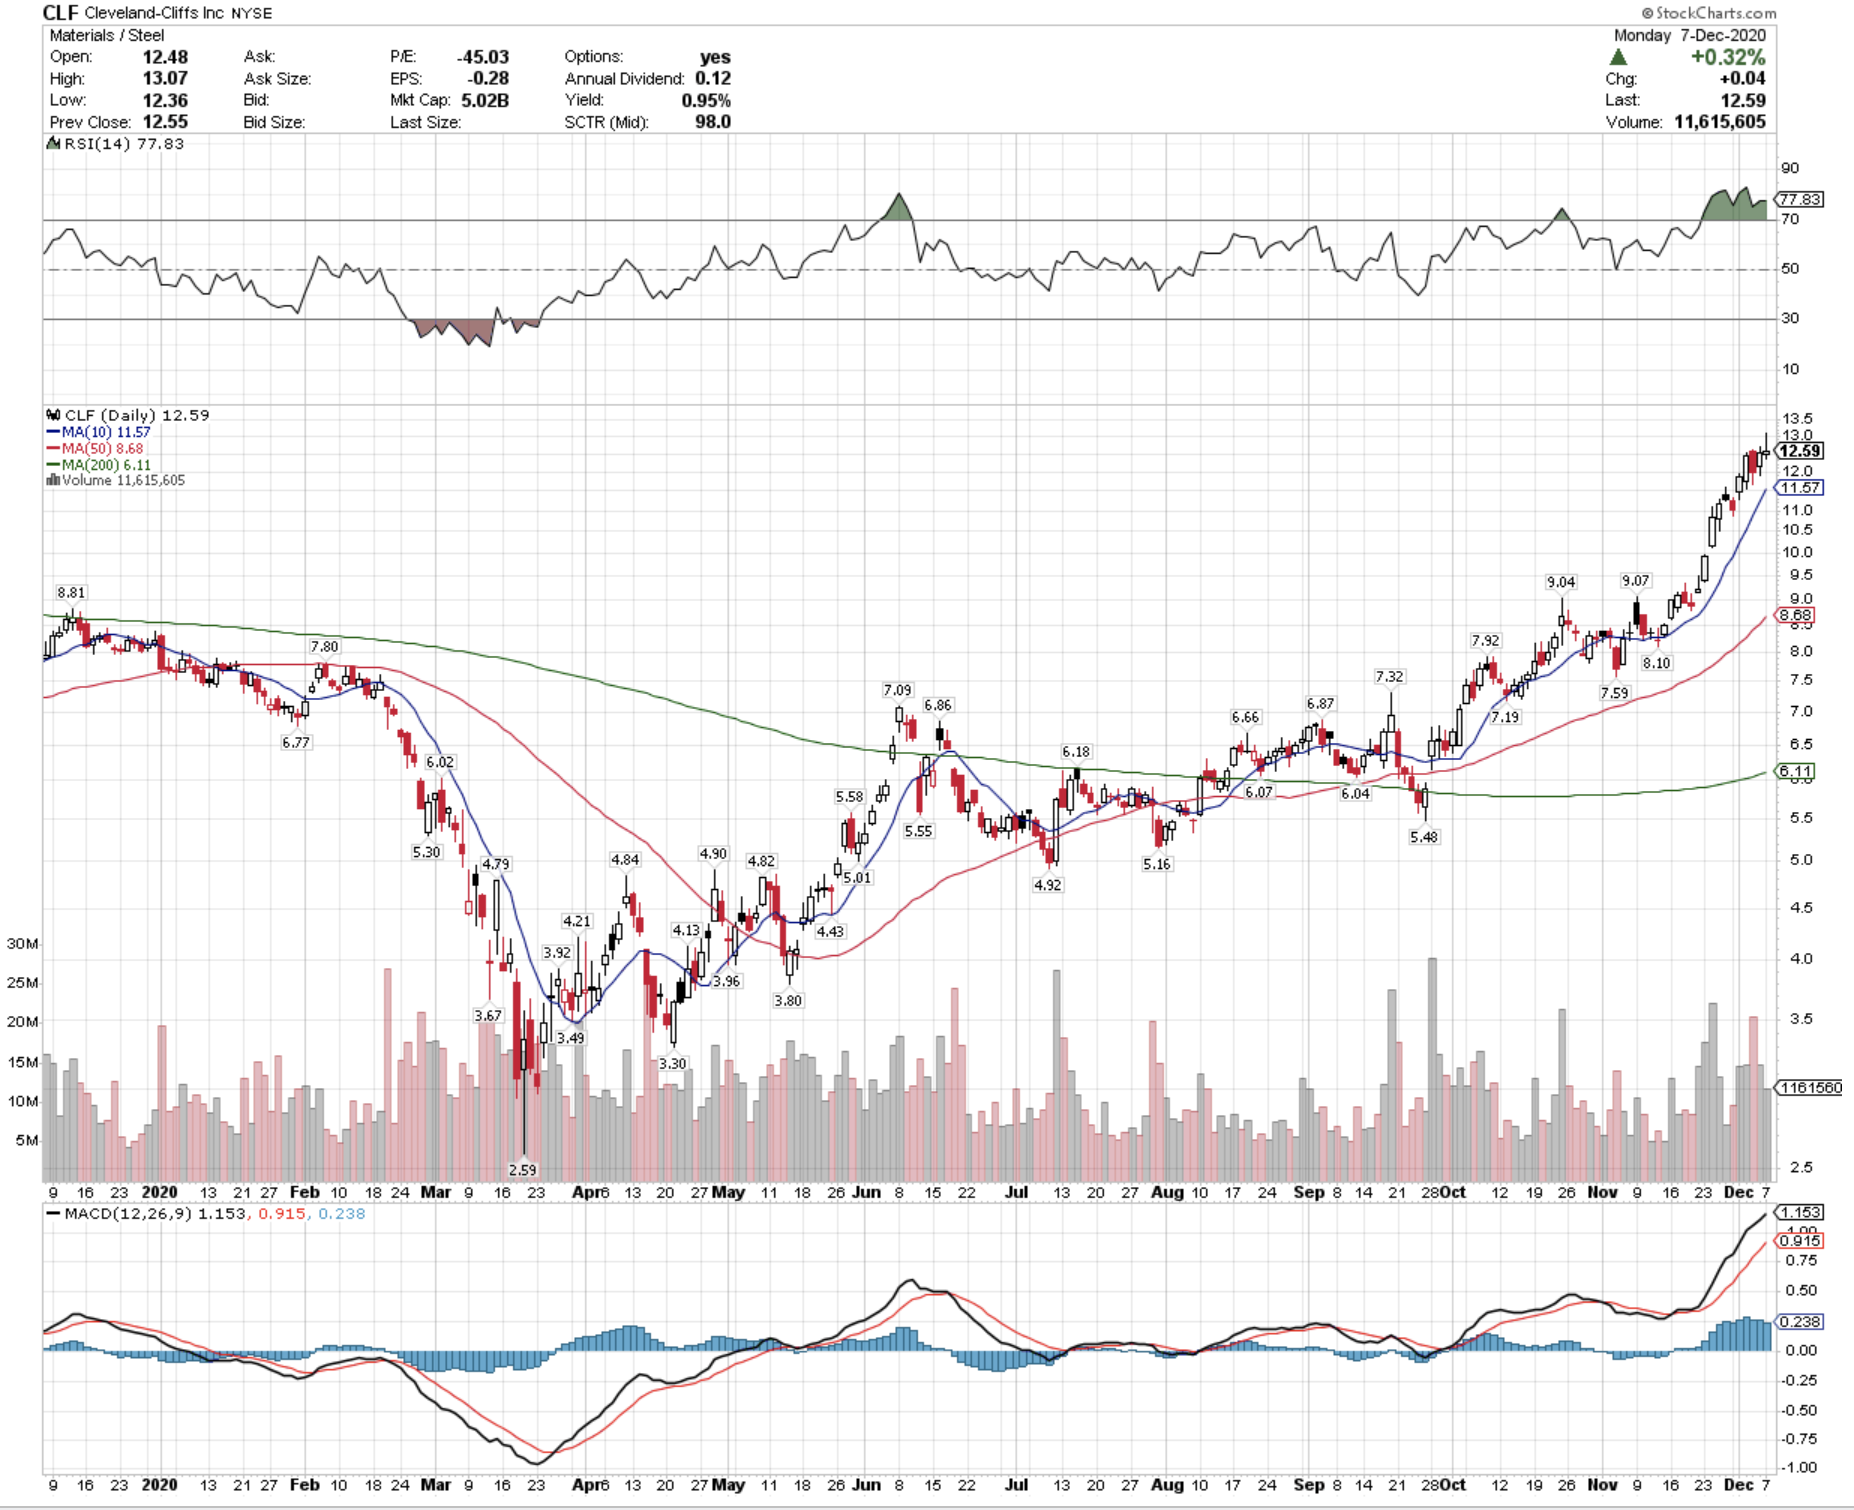Screen dimensions: 1854x1510
Task: Click the 0.915 signal line axis tag
Action: 1799,1240
